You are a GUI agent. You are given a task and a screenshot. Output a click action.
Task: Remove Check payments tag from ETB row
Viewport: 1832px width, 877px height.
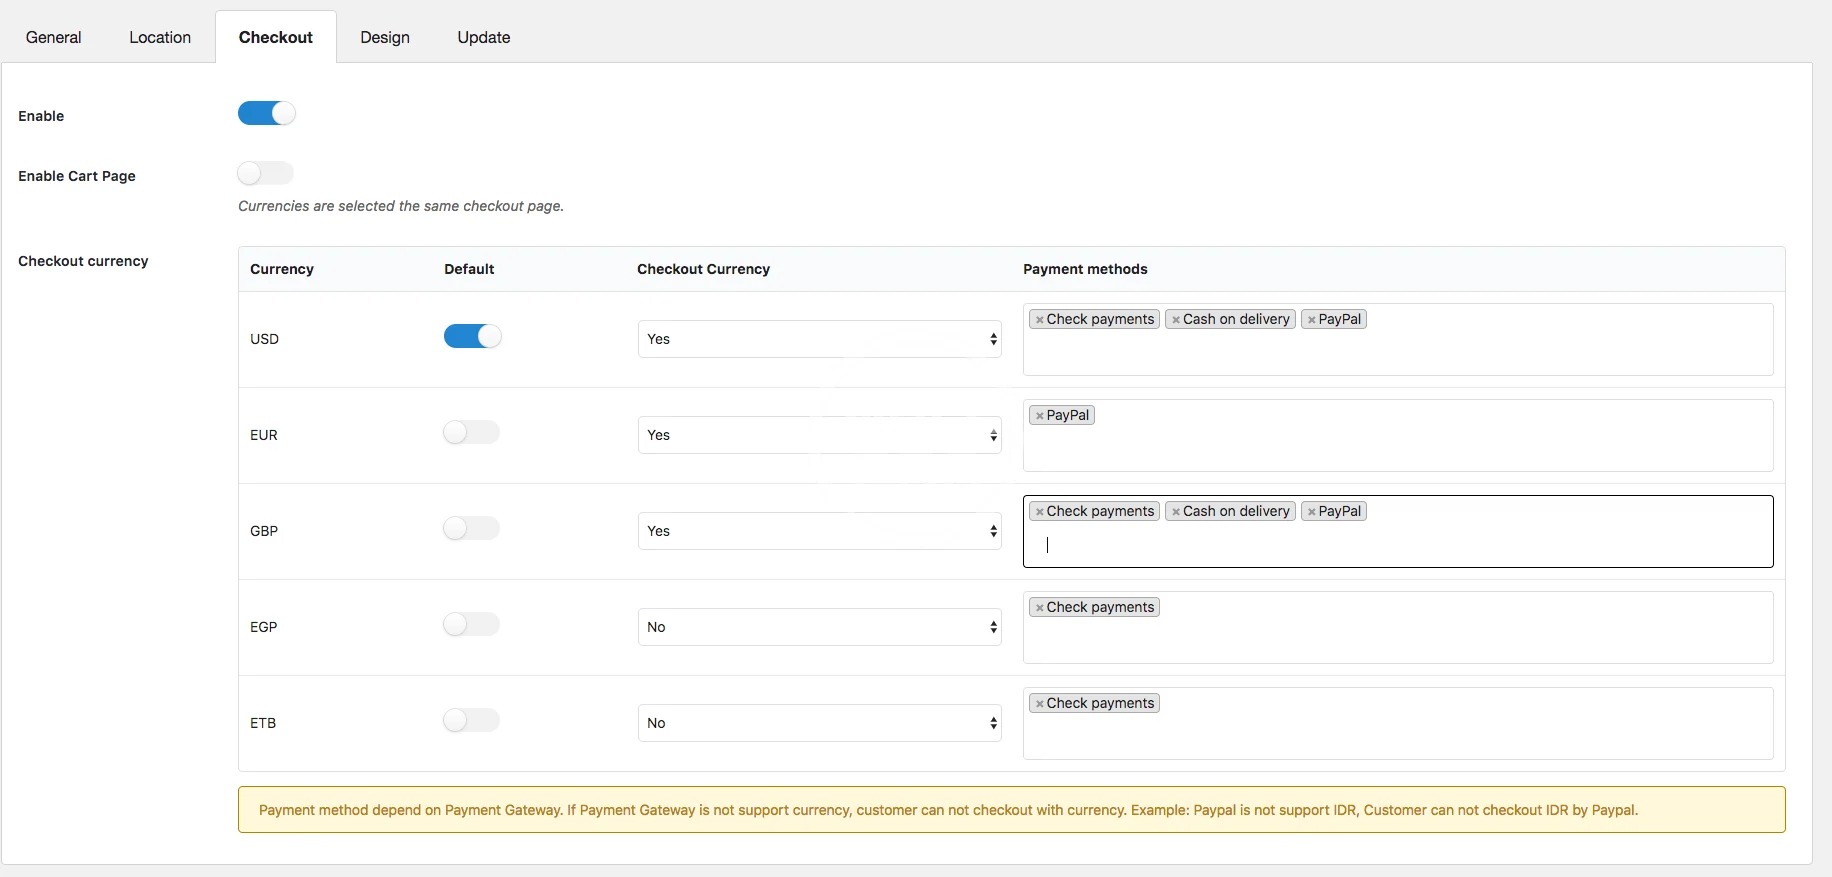(x=1039, y=704)
